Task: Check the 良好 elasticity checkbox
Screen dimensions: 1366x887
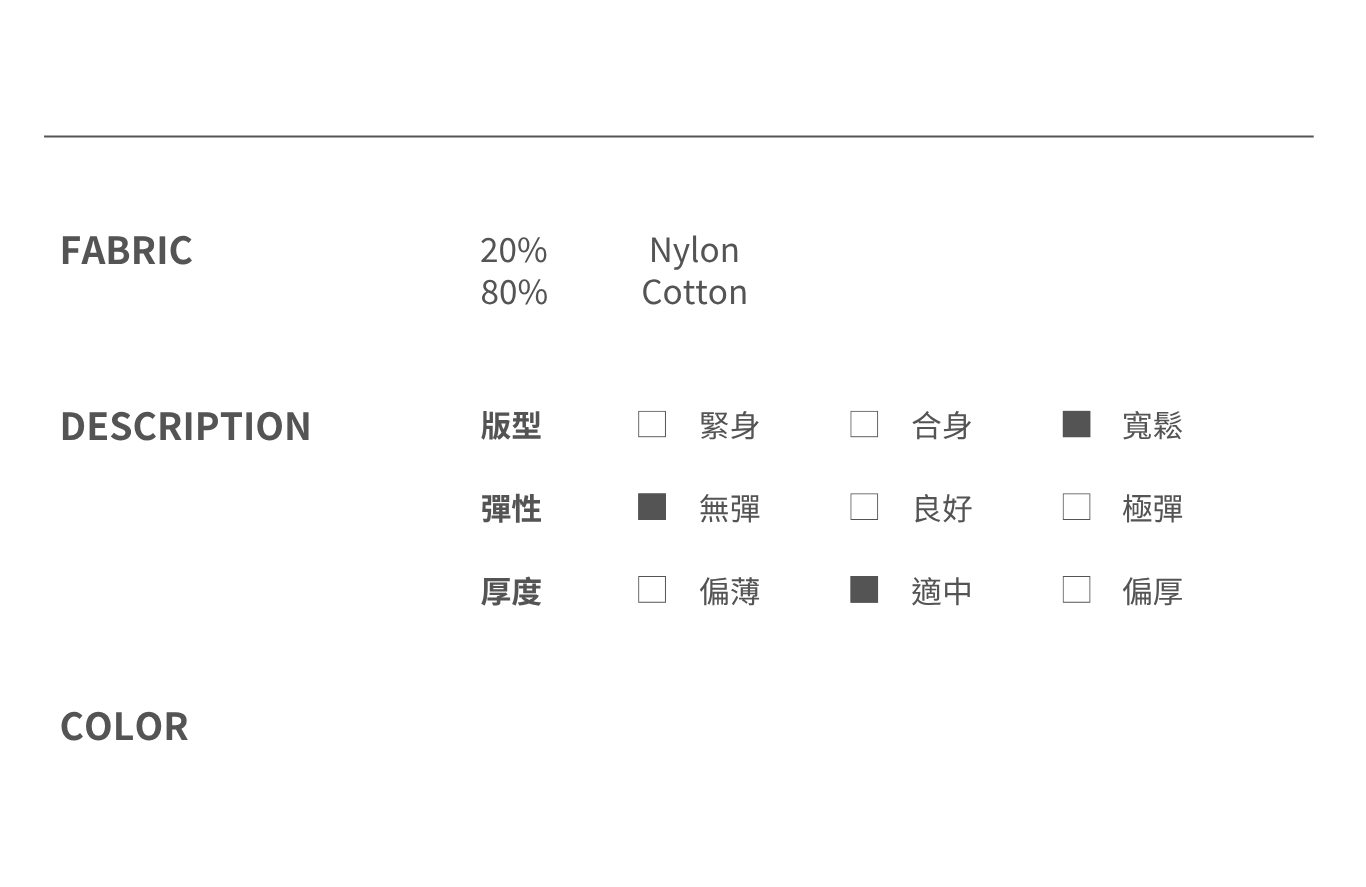Action: (864, 507)
